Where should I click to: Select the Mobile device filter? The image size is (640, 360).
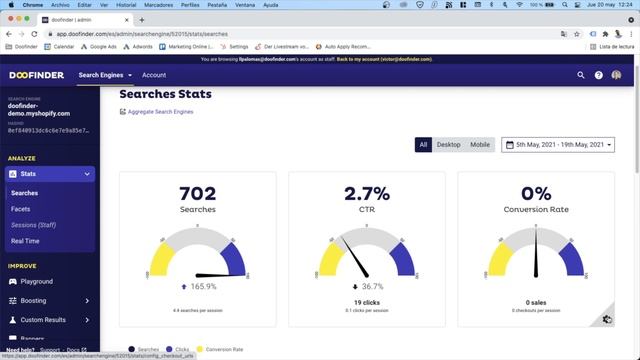pyautogui.click(x=480, y=145)
